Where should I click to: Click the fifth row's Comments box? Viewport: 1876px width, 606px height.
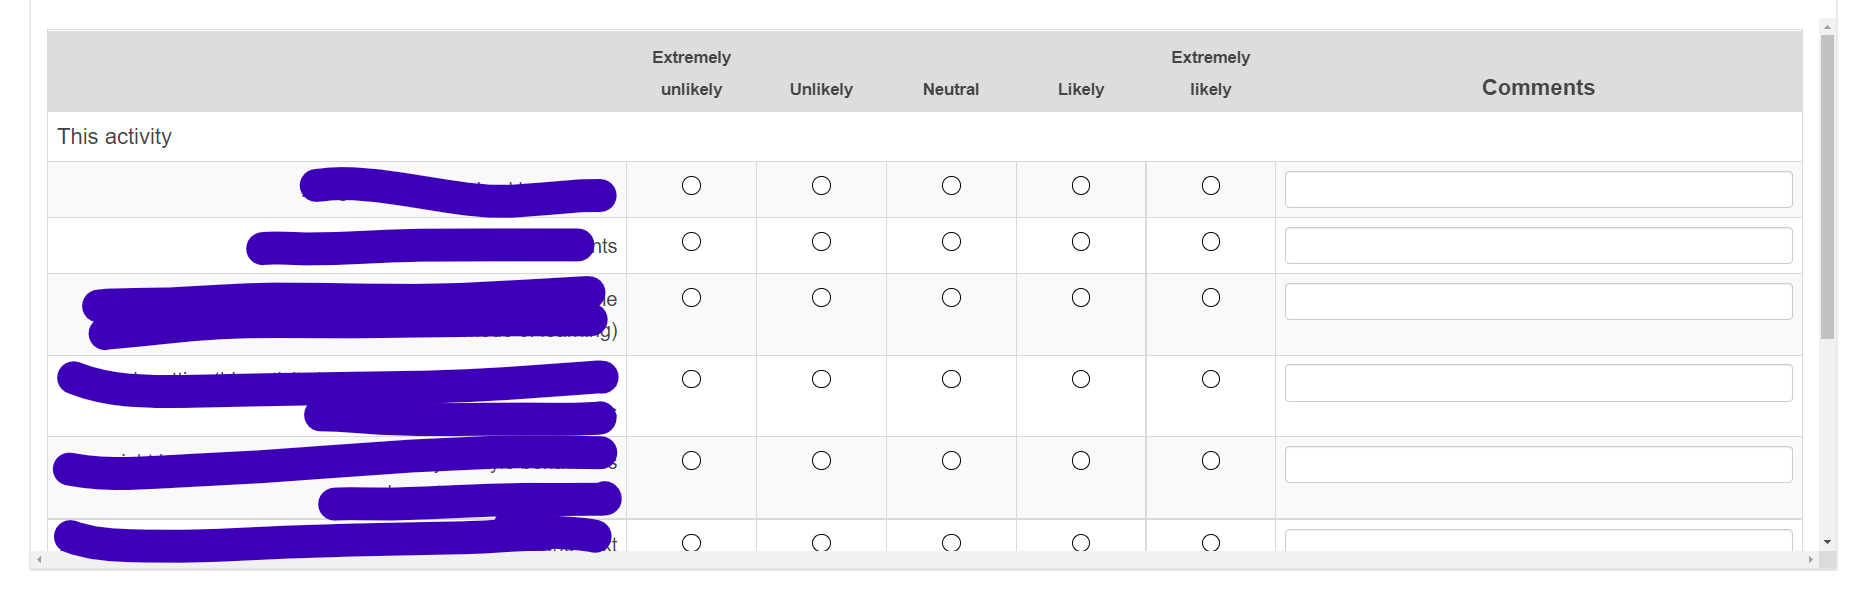(x=1538, y=465)
